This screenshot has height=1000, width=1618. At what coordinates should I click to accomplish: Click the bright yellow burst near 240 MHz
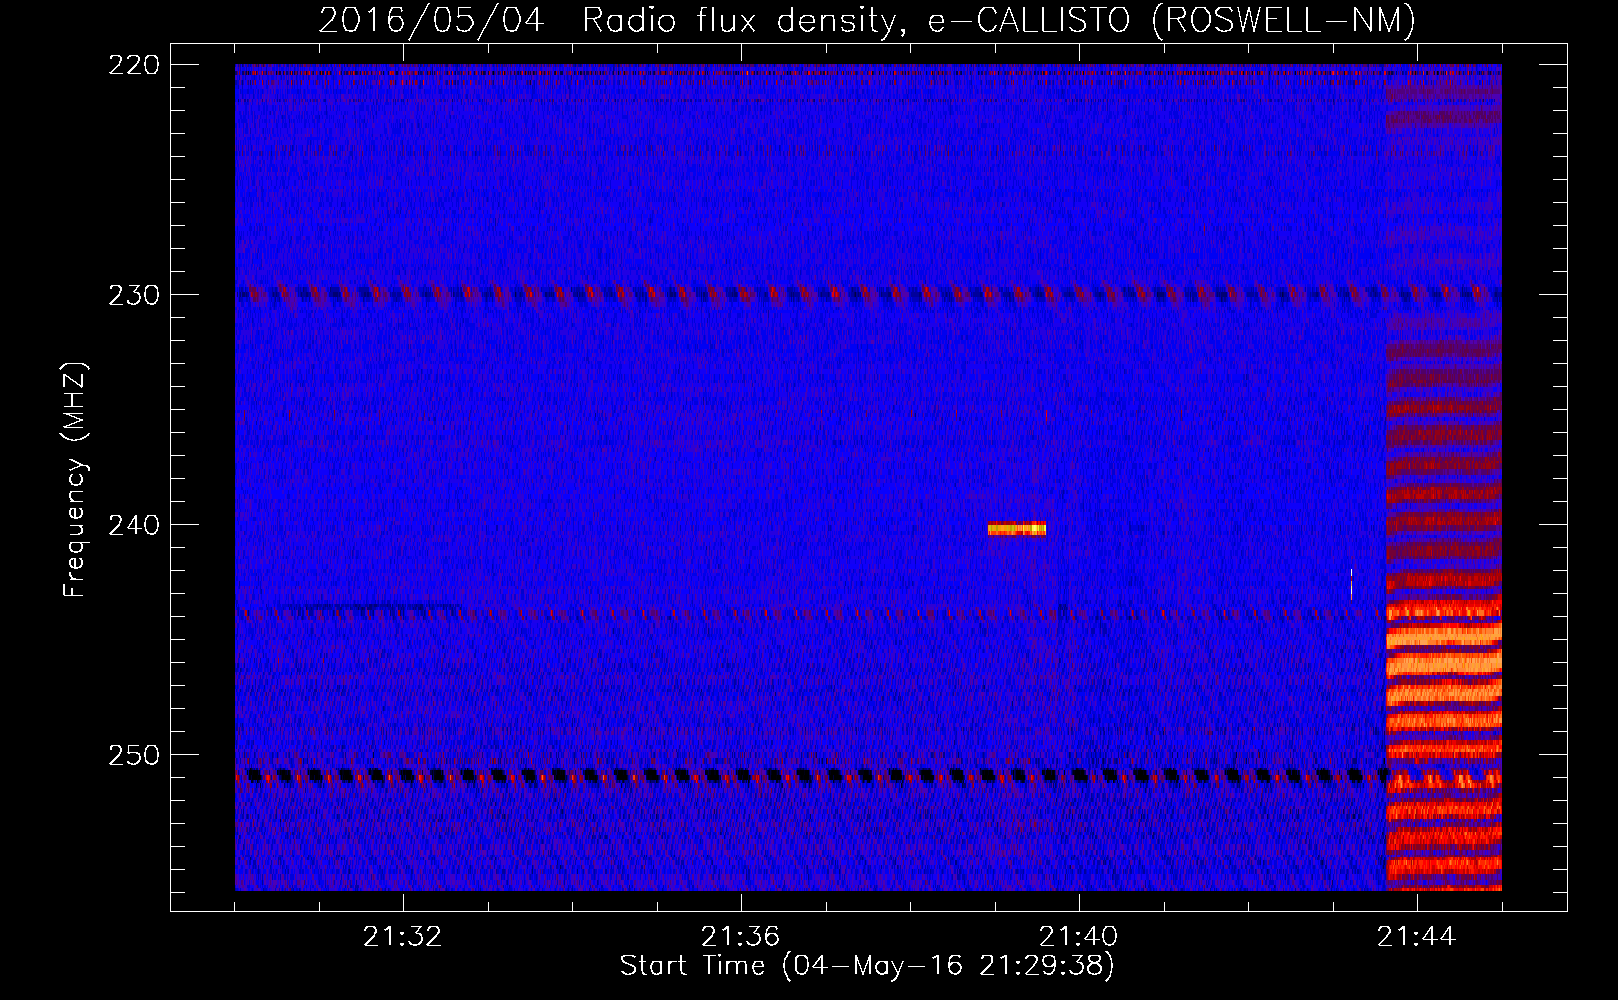pos(1017,529)
